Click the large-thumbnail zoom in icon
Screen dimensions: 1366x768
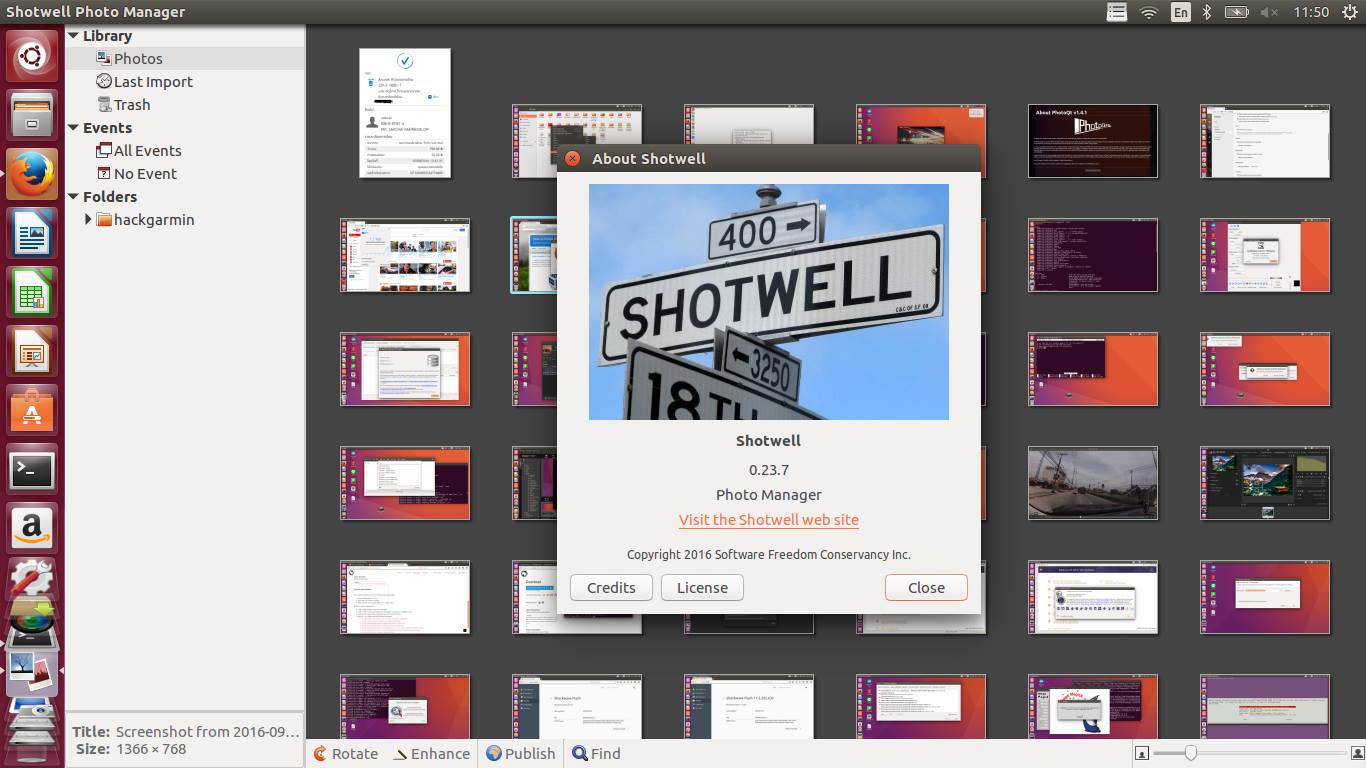1357,753
